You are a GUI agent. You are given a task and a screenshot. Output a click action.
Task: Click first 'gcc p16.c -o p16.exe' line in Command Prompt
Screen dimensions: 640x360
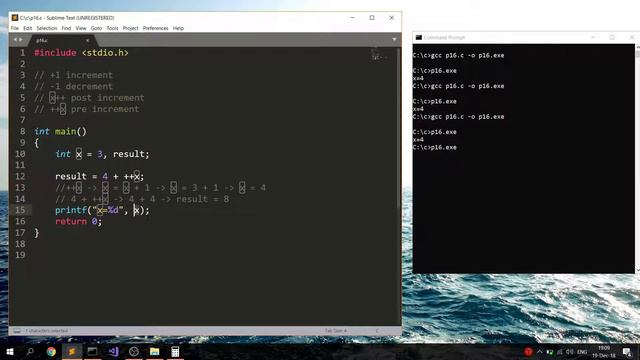(467, 55)
